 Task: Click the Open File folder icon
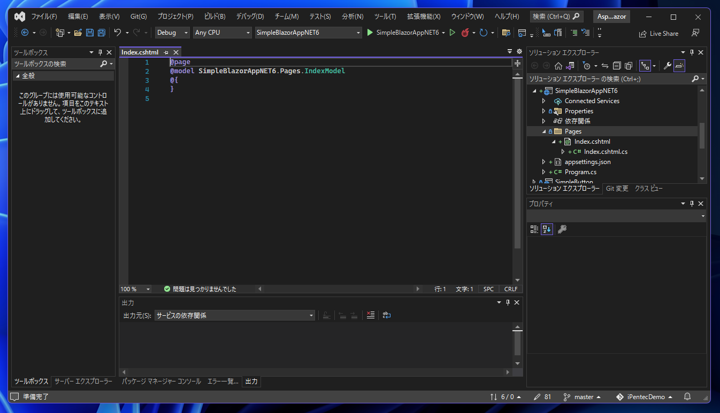click(78, 33)
